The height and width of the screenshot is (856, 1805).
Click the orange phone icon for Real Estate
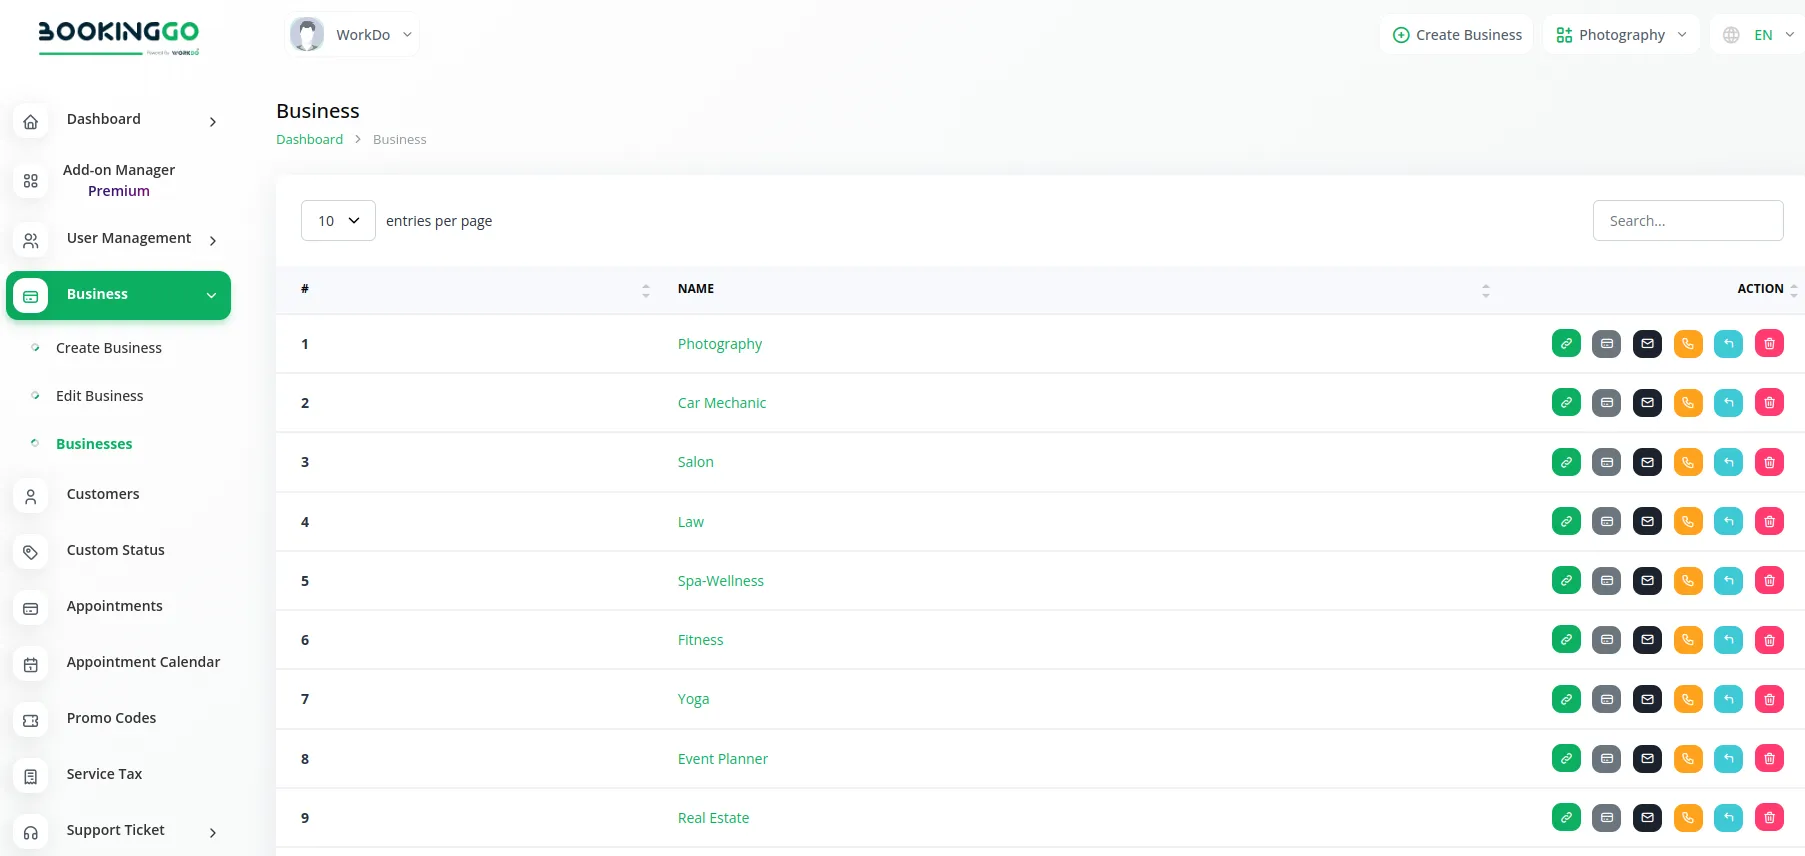pos(1688,818)
